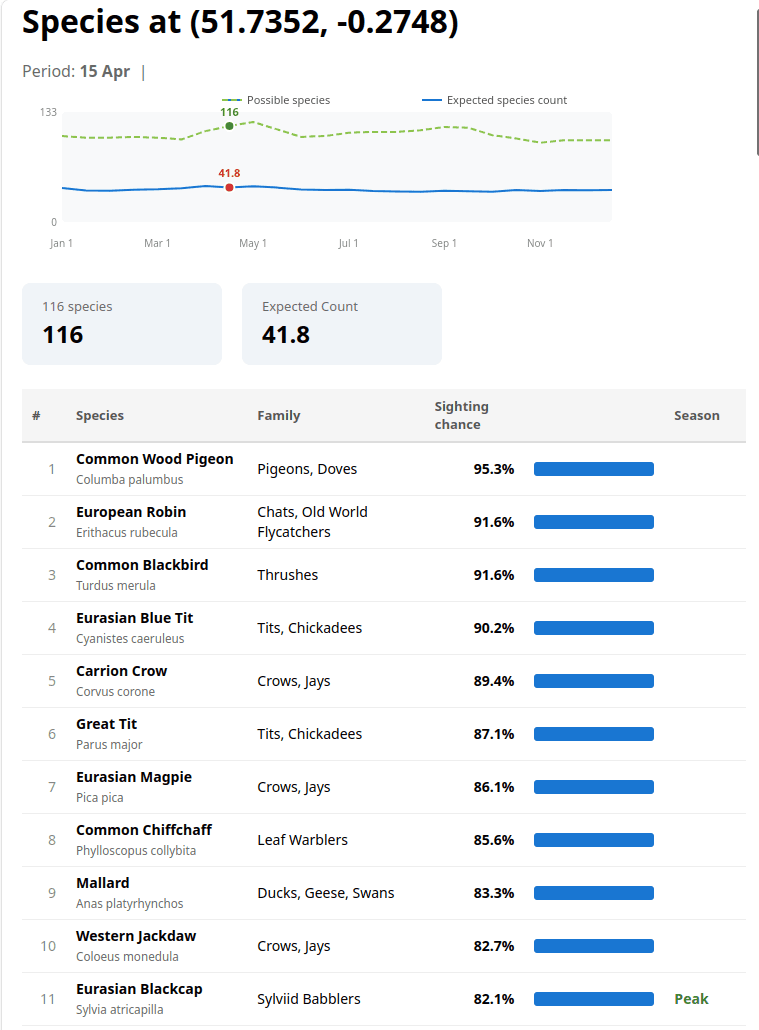The image size is (759, 1030).
Task: Click the Carrion Crow sighting chance bar
Action: [593, 681]
